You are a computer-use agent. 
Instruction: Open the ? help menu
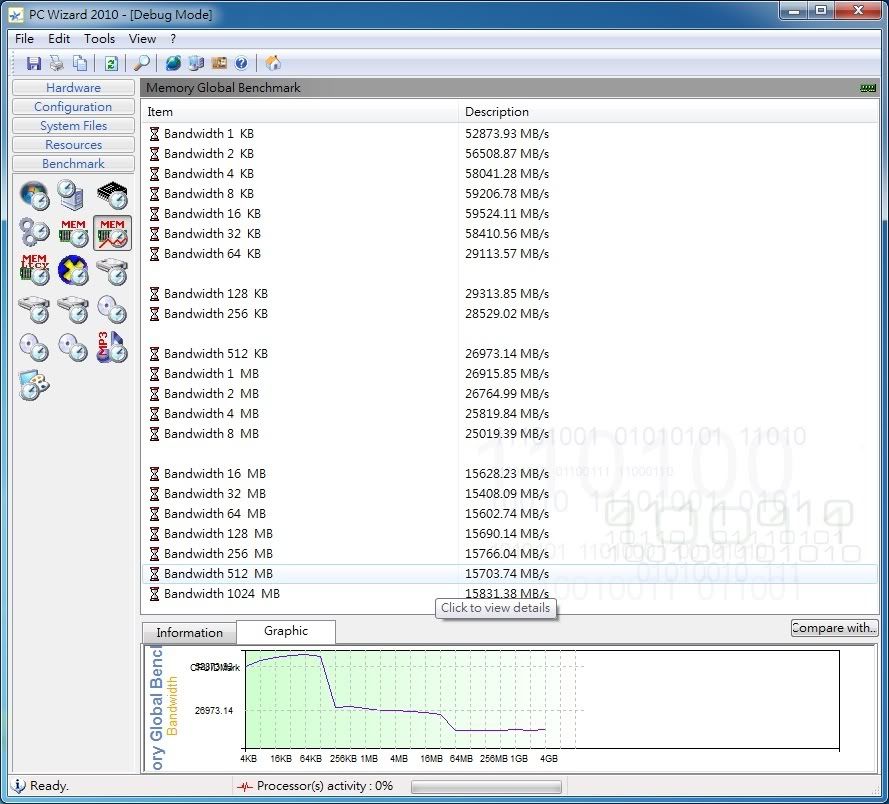173,39
